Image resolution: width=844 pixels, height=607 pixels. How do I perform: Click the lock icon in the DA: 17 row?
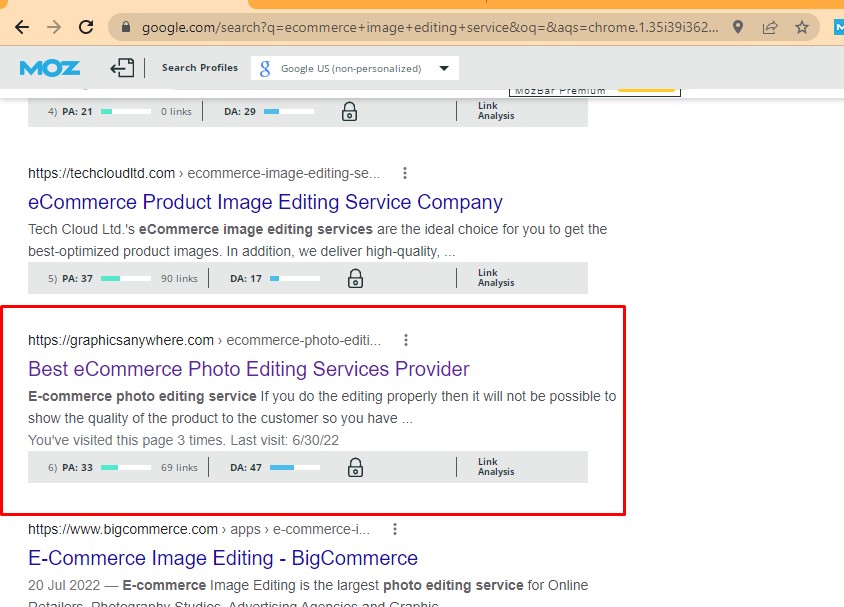click(355, 279)
